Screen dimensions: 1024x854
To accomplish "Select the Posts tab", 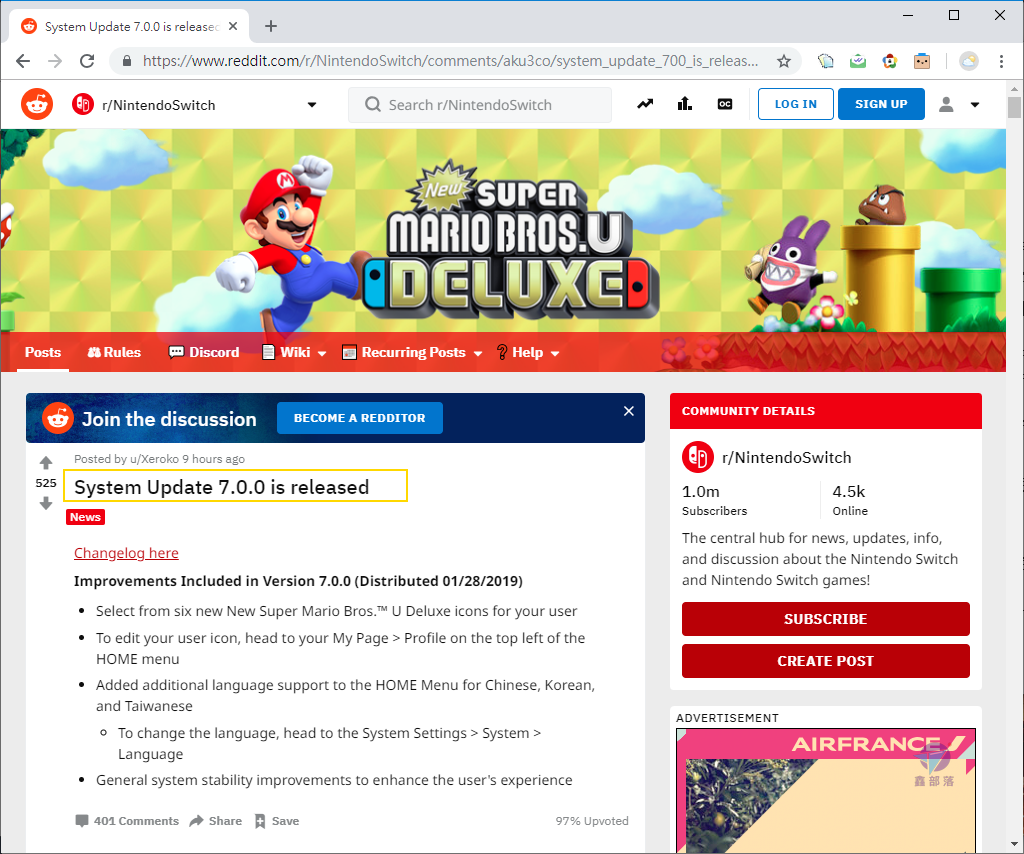I will coord(43,353).
